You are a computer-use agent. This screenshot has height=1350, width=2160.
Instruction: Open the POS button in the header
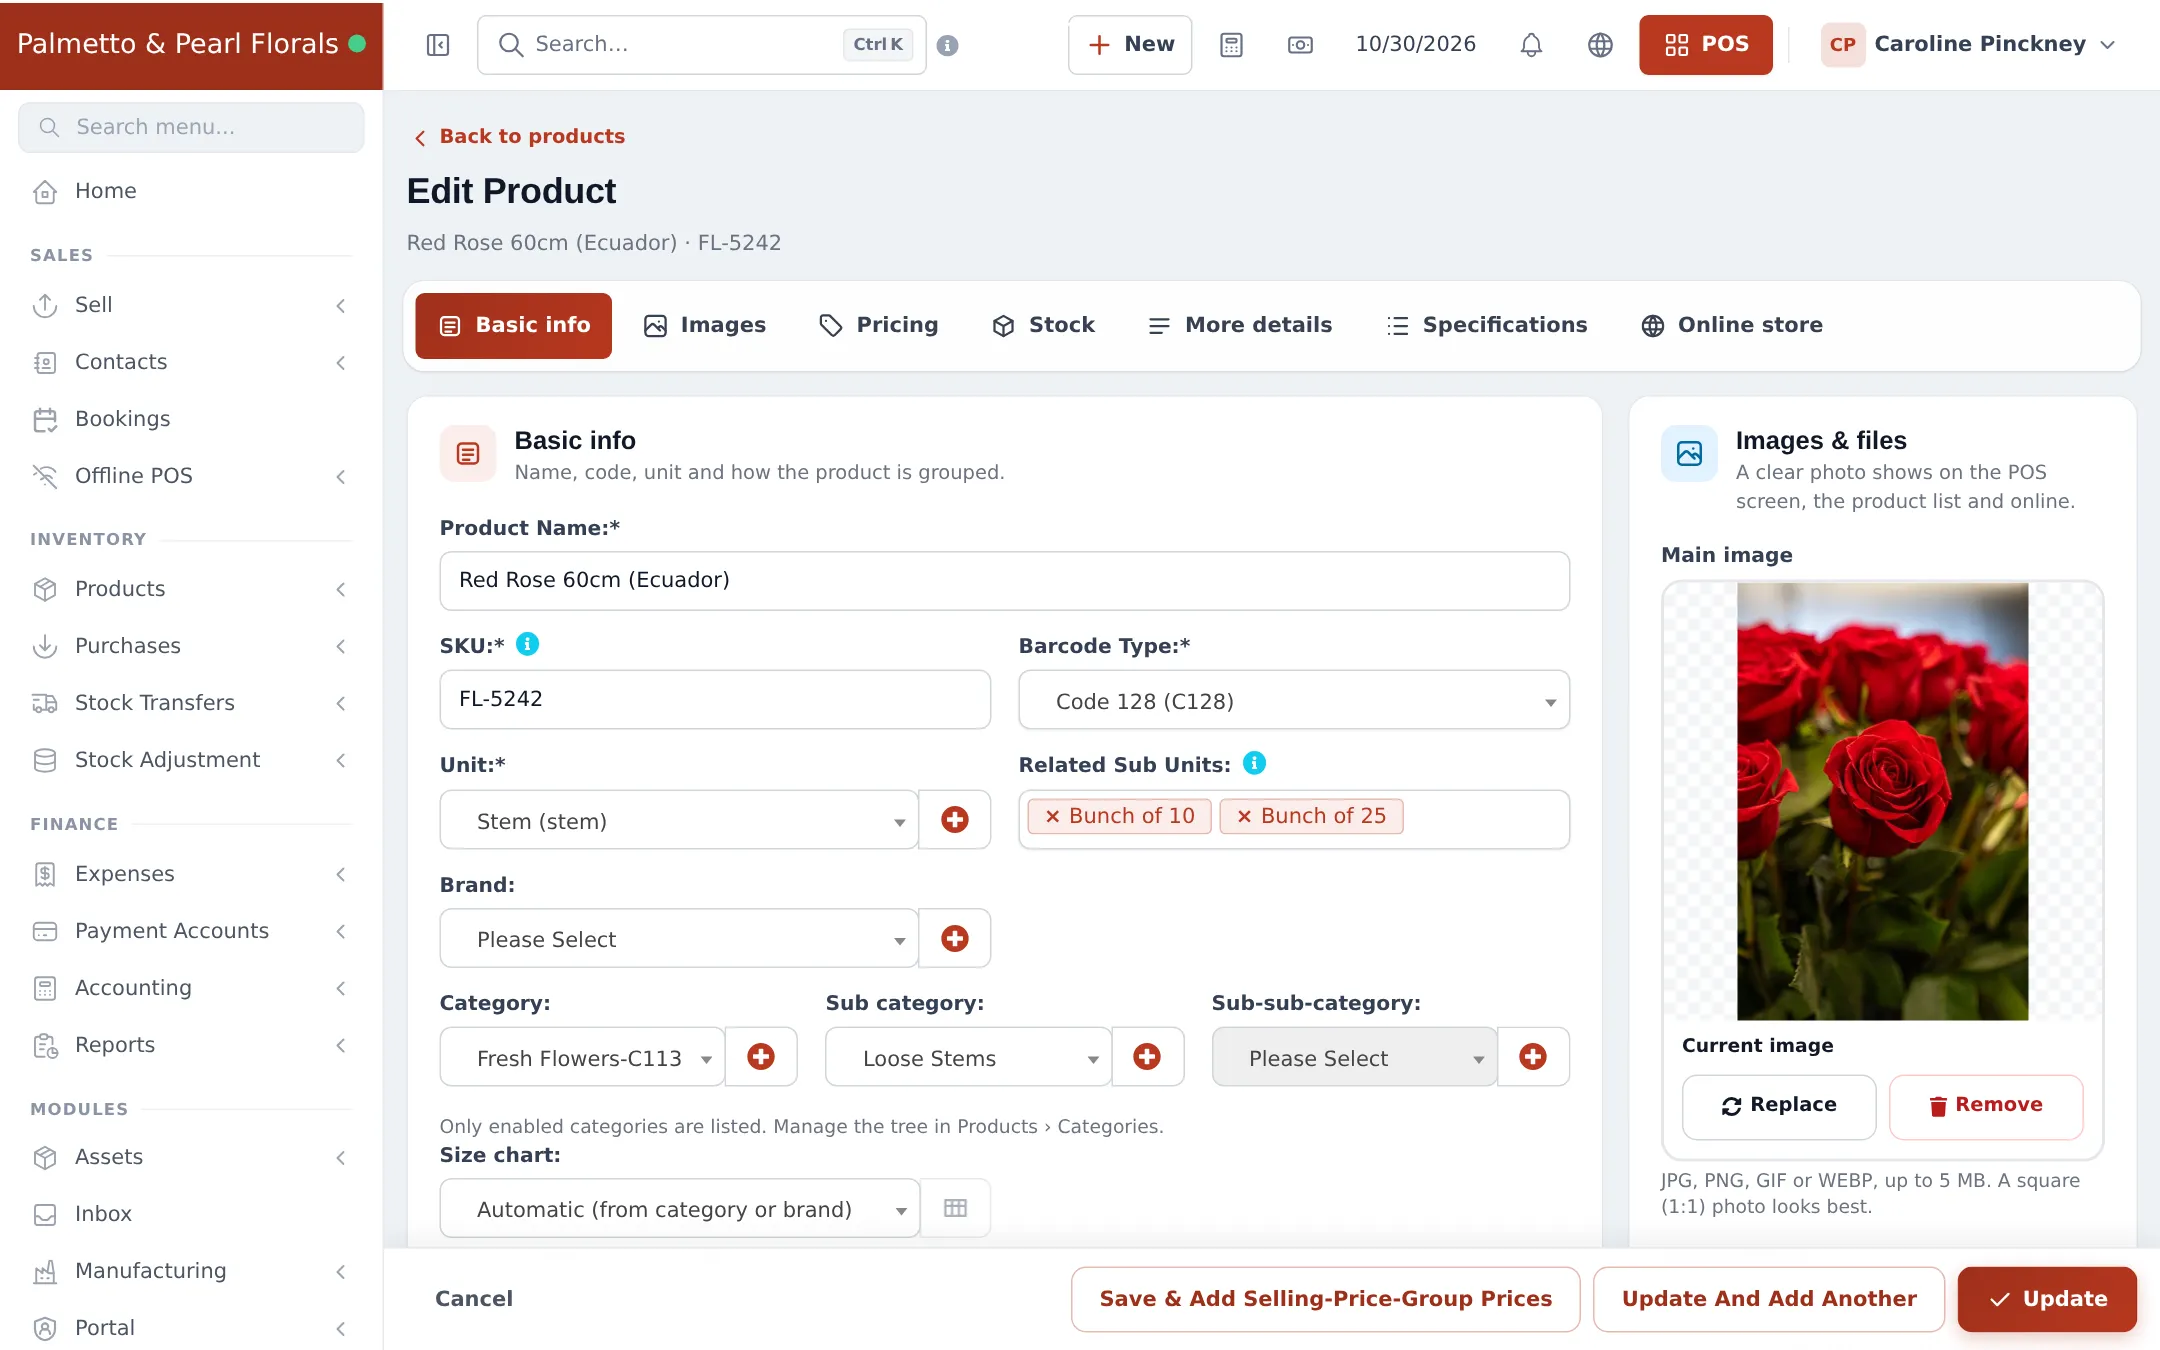click(1706, 45)
